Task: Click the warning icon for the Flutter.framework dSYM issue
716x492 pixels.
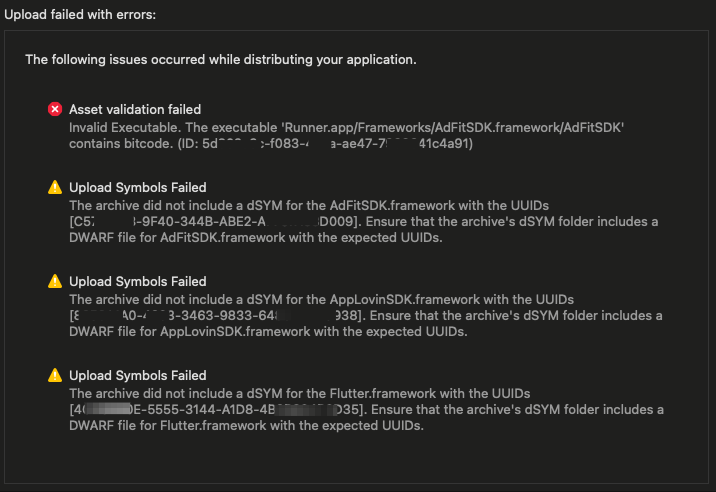Action: [x=54, y=375]
